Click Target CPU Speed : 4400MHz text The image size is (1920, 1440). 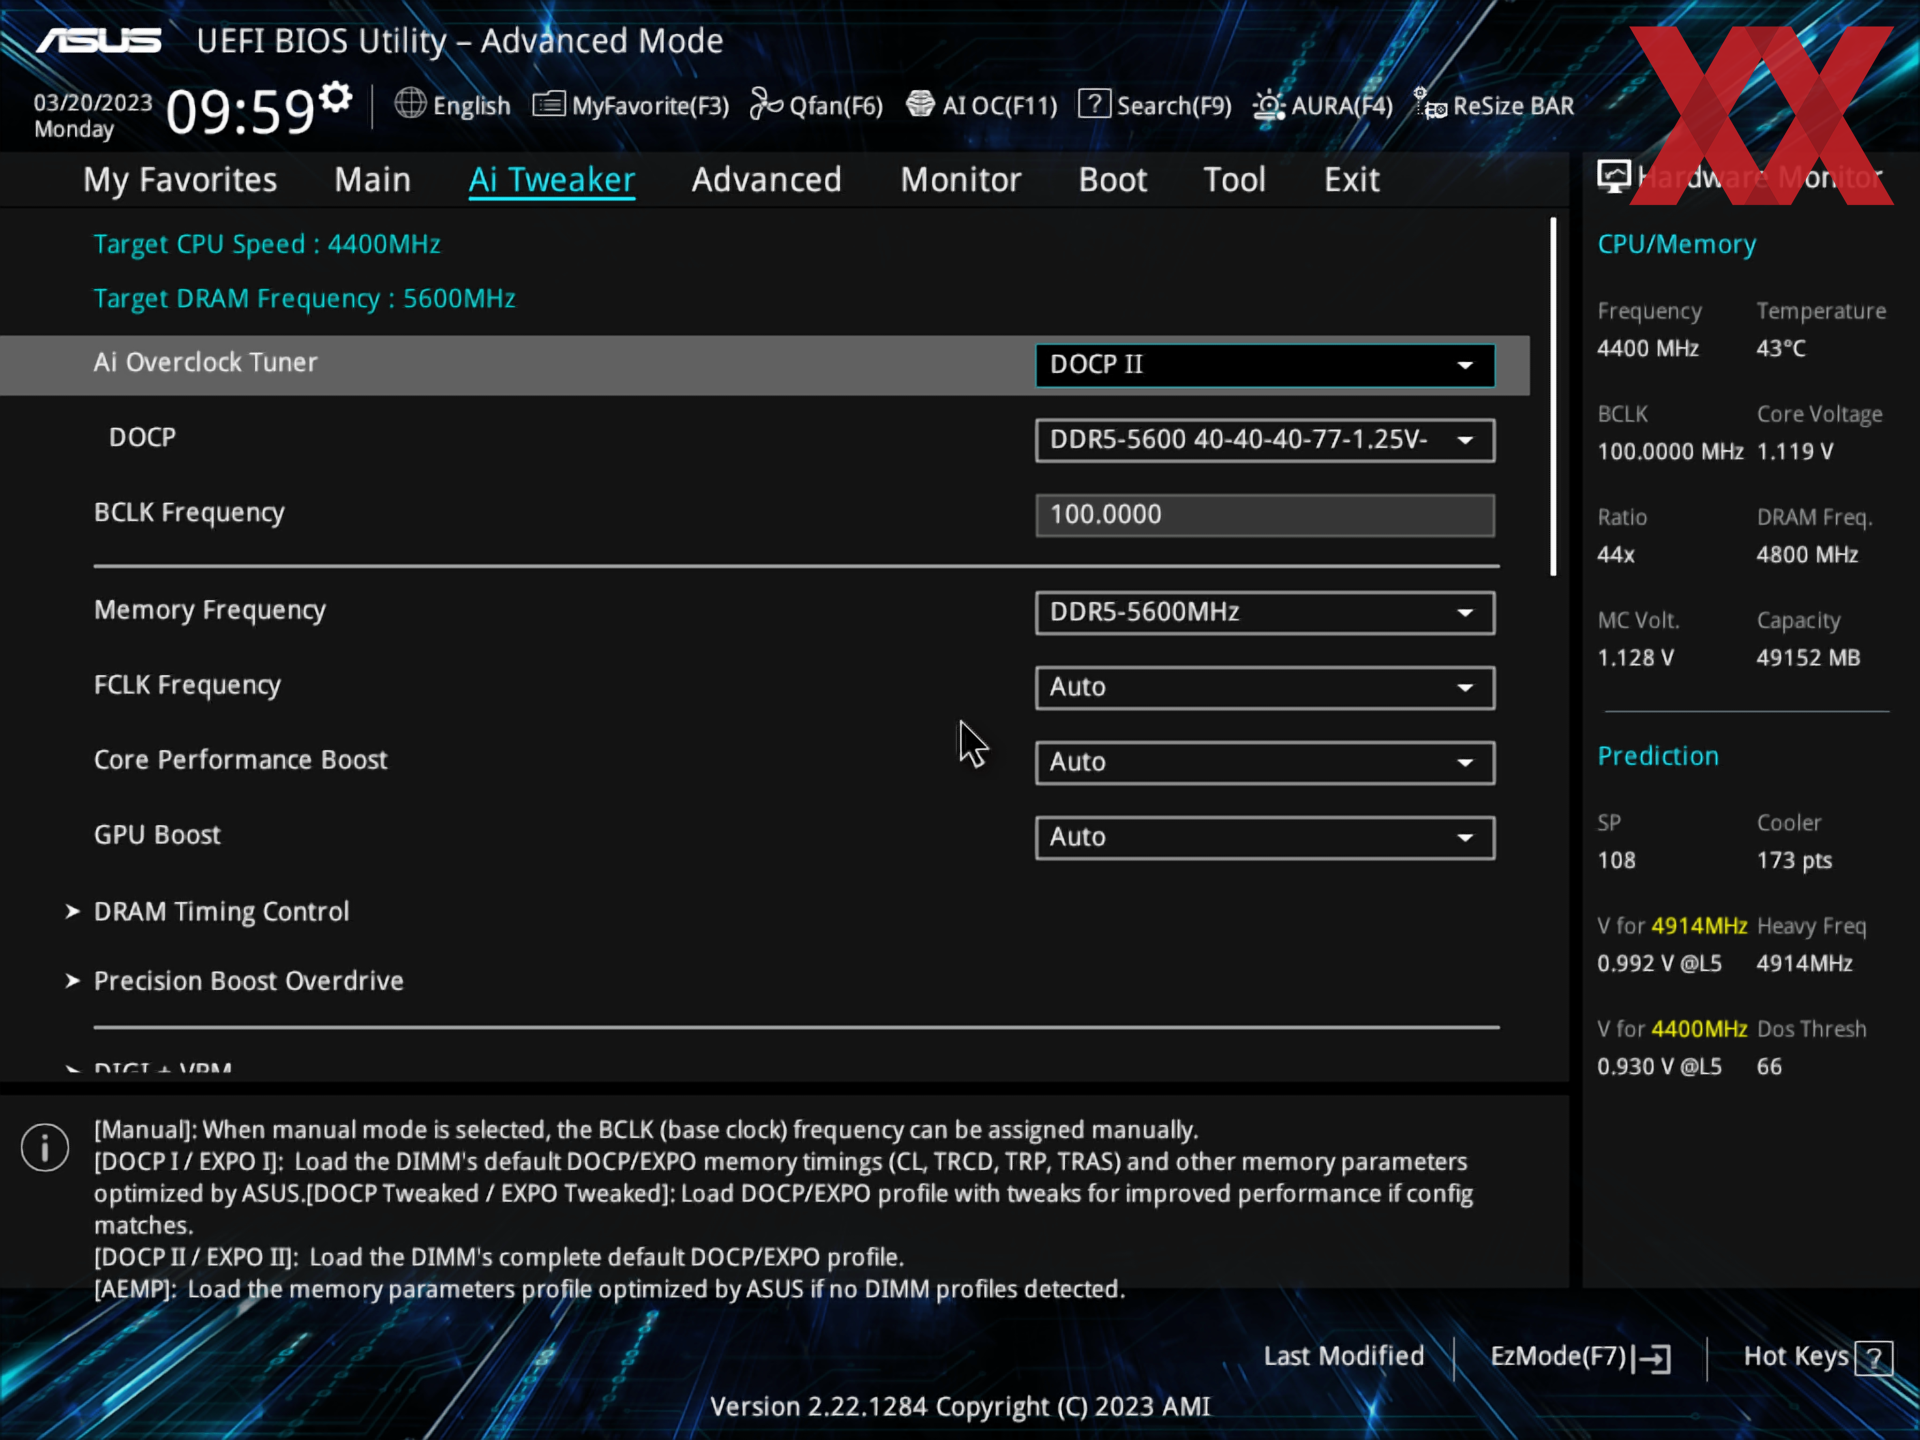(267, 244)
